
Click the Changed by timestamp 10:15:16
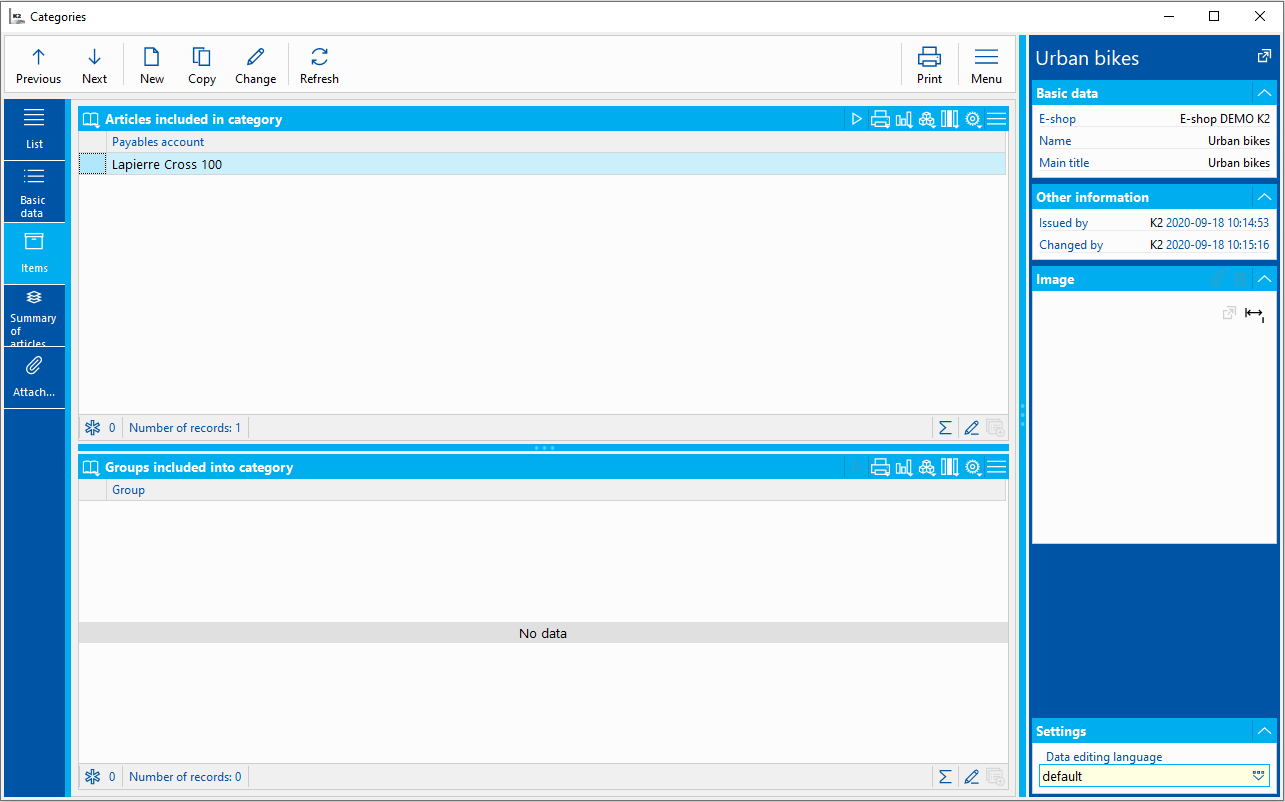(x=1217, y=245)
